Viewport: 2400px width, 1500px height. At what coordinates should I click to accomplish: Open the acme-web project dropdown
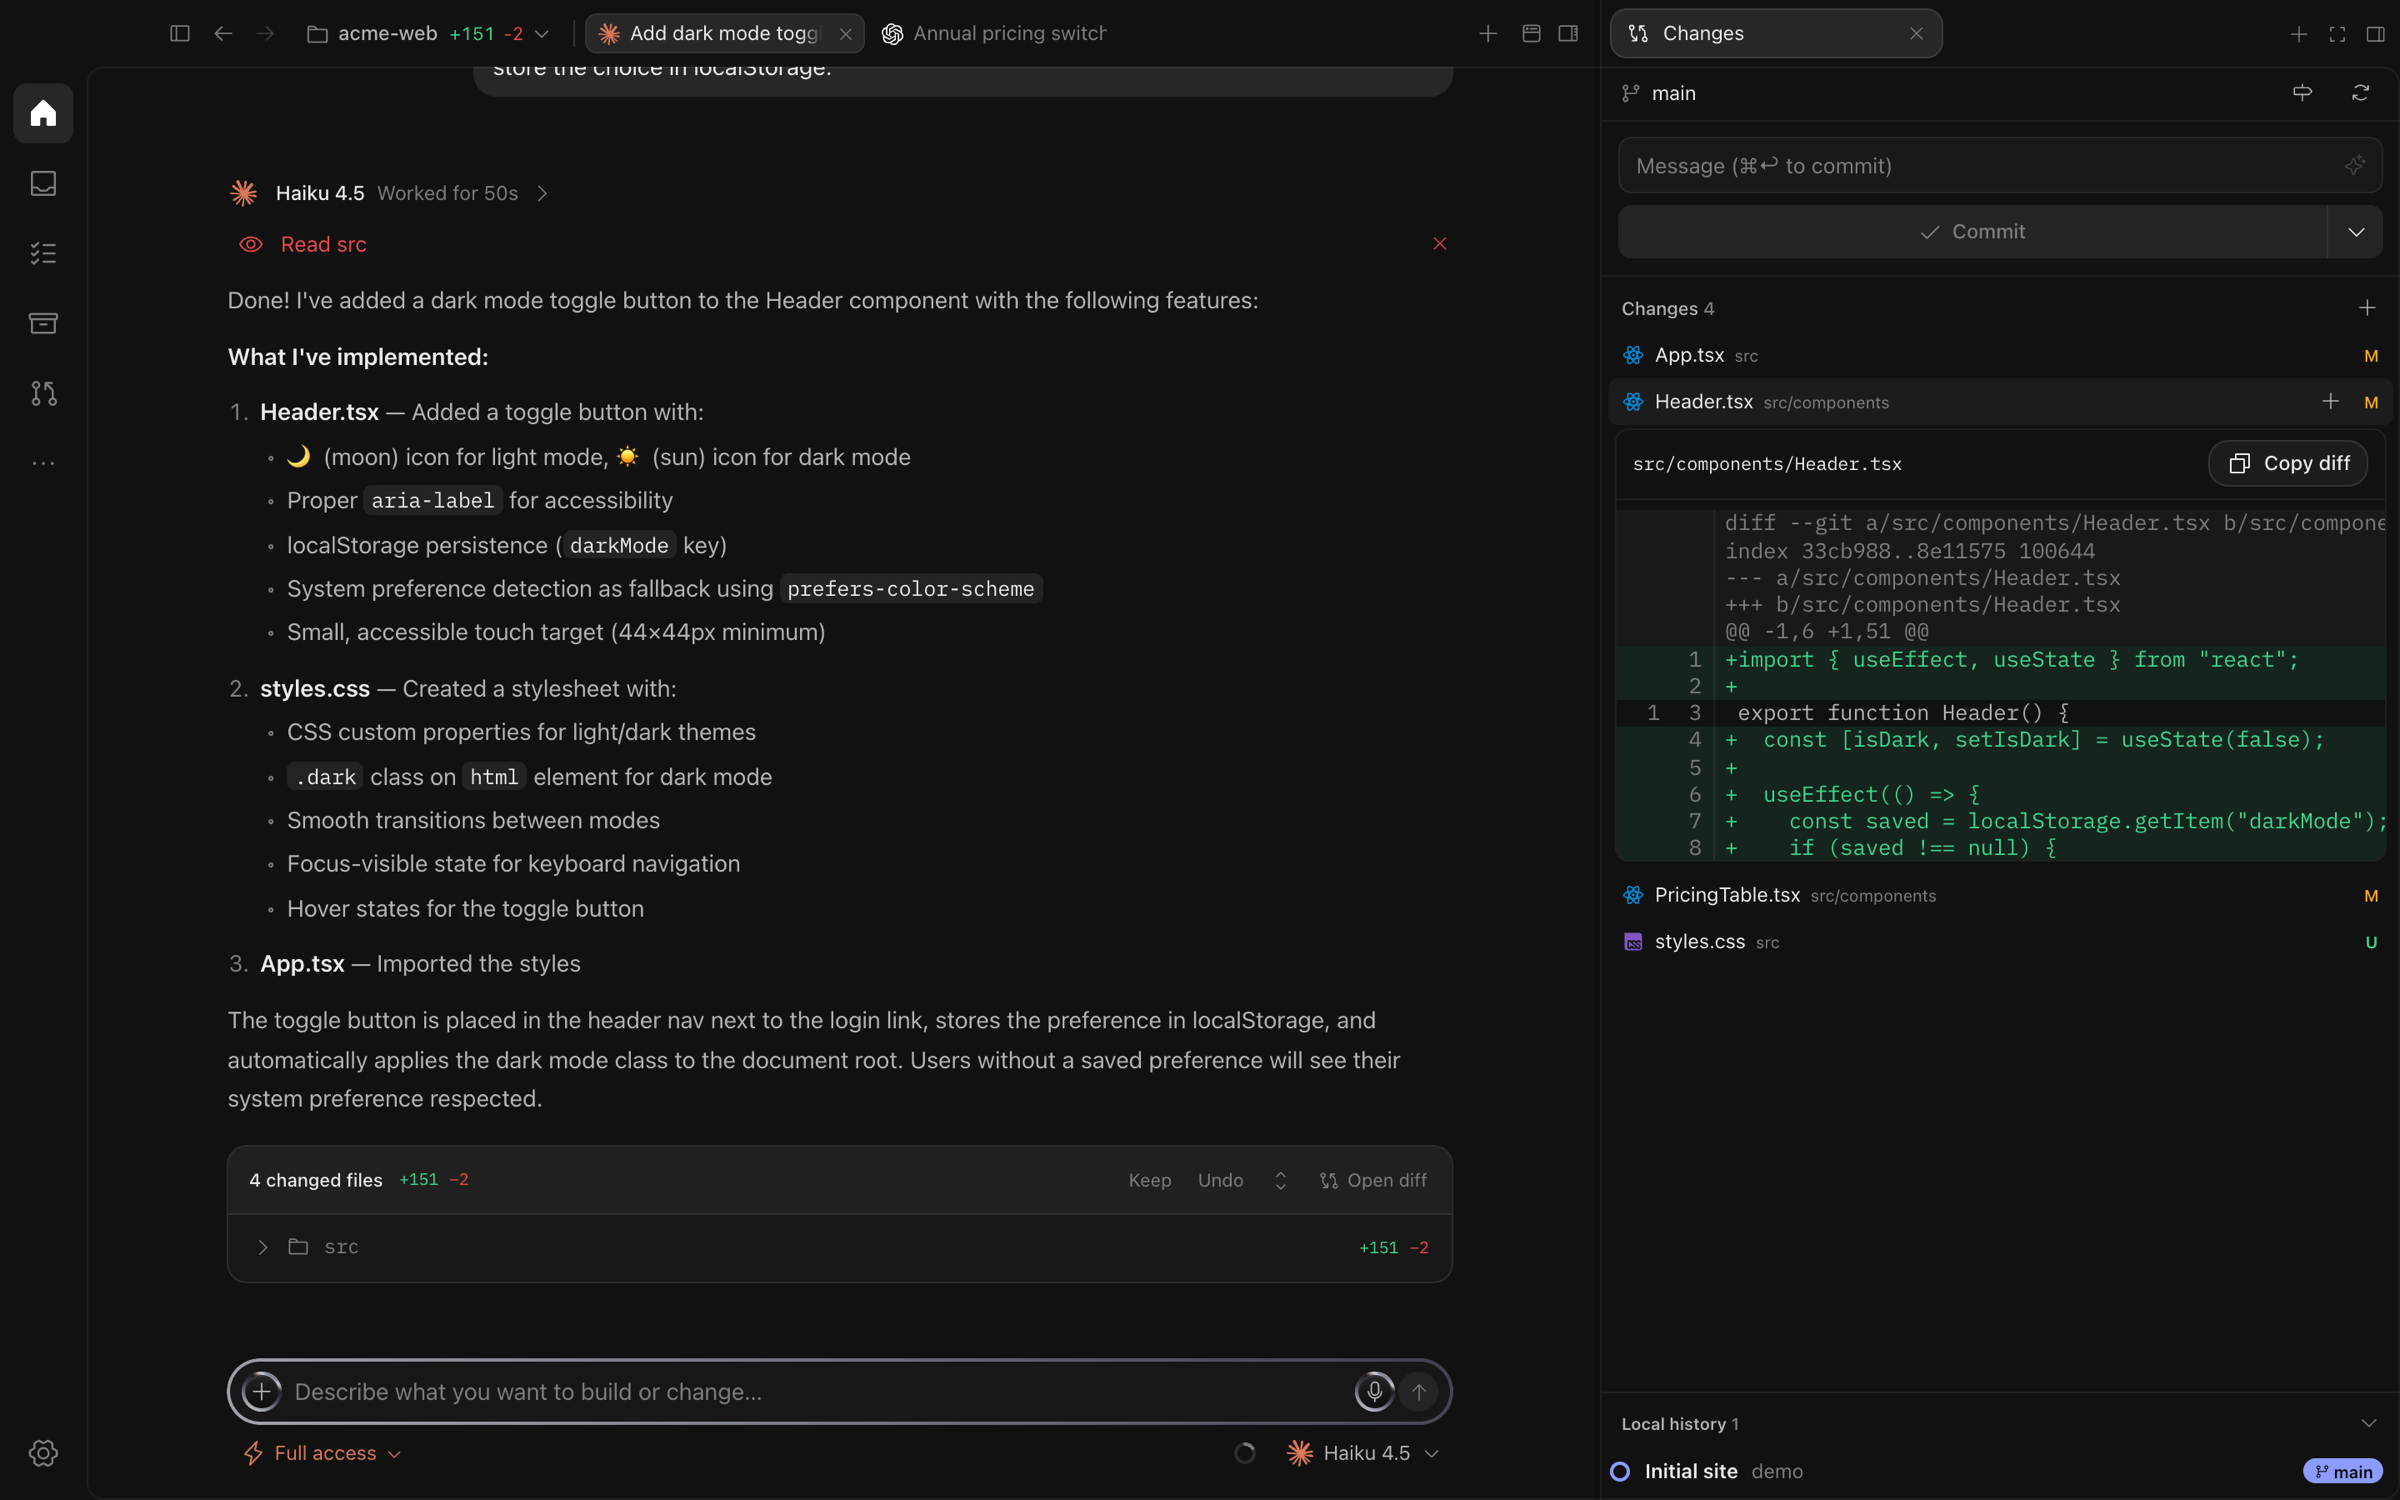[x=428, y=33]
